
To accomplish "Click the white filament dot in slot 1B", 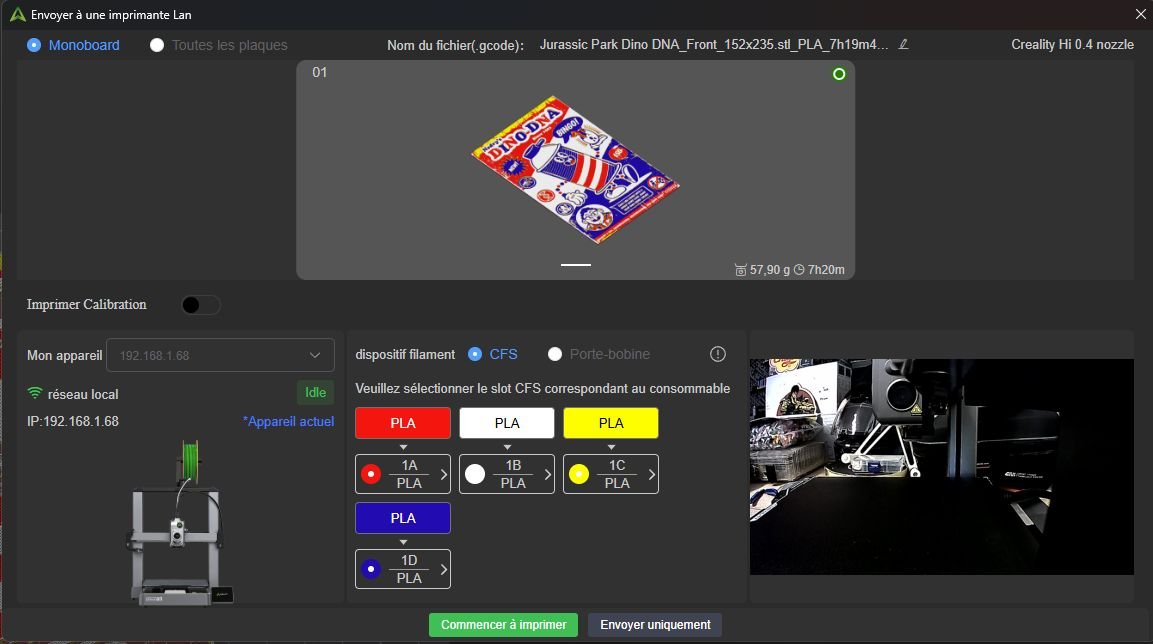I will (475, 474).
